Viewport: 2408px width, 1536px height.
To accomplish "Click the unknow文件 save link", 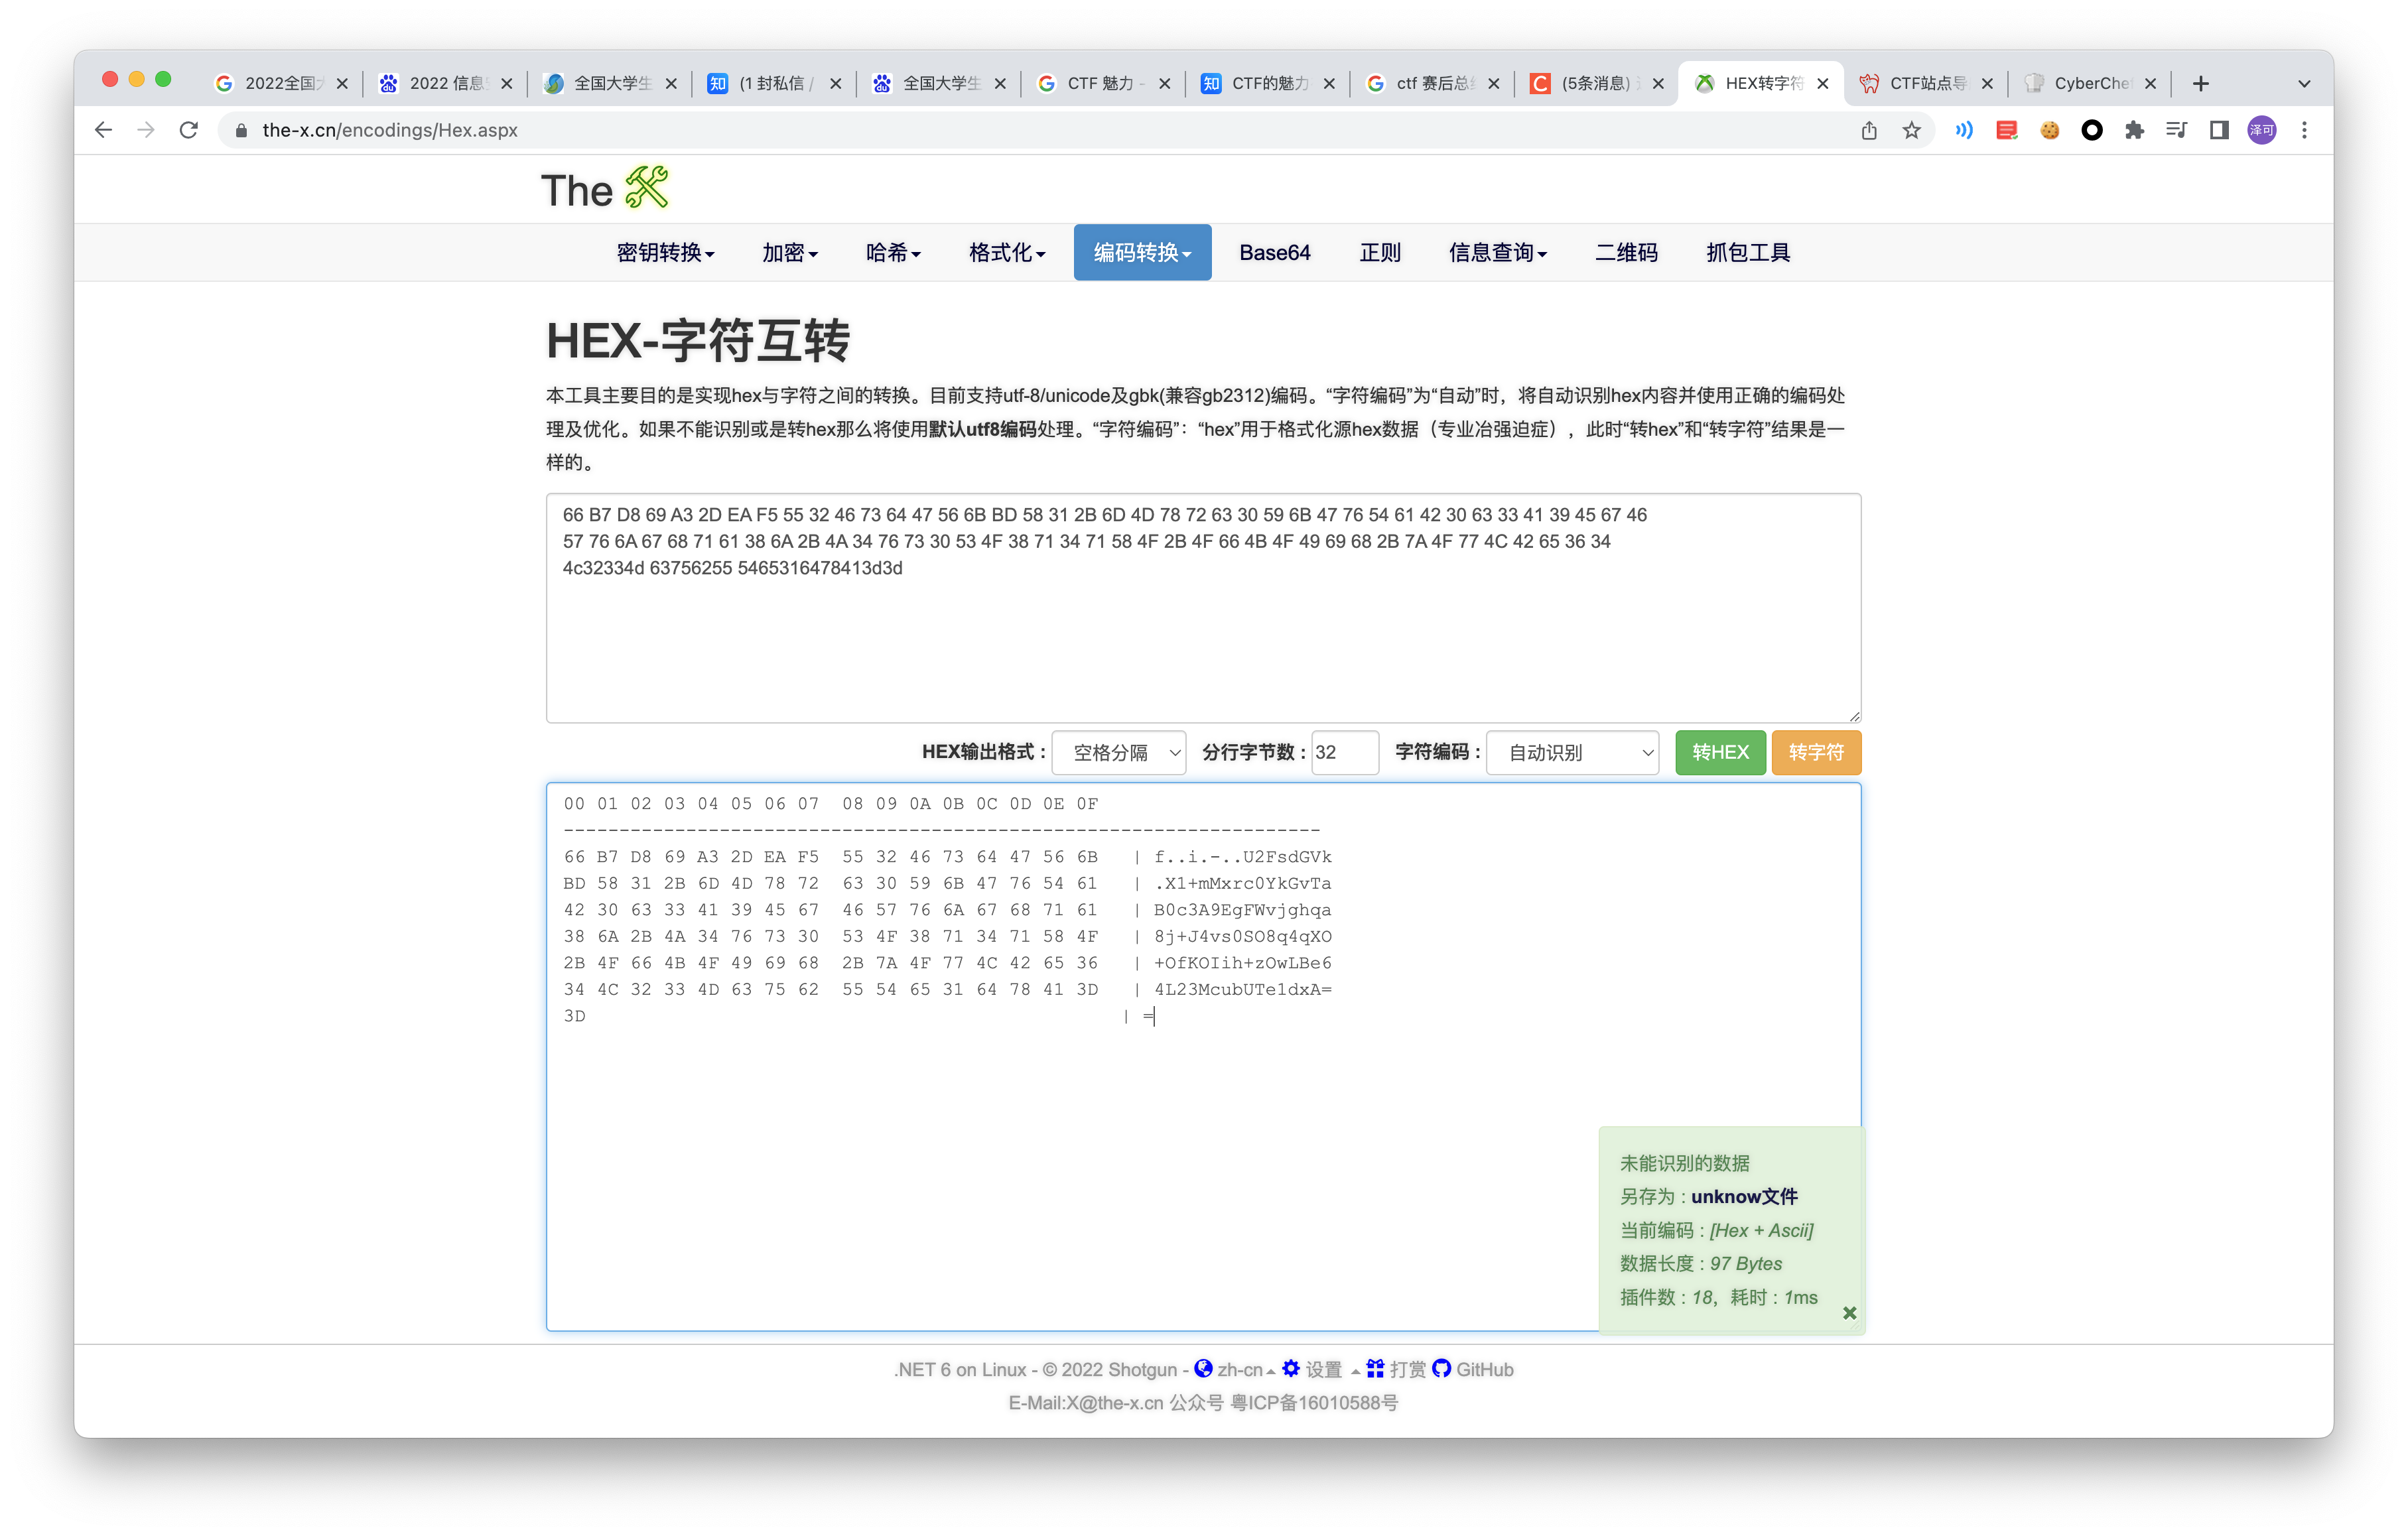I will [1744, 1196].
